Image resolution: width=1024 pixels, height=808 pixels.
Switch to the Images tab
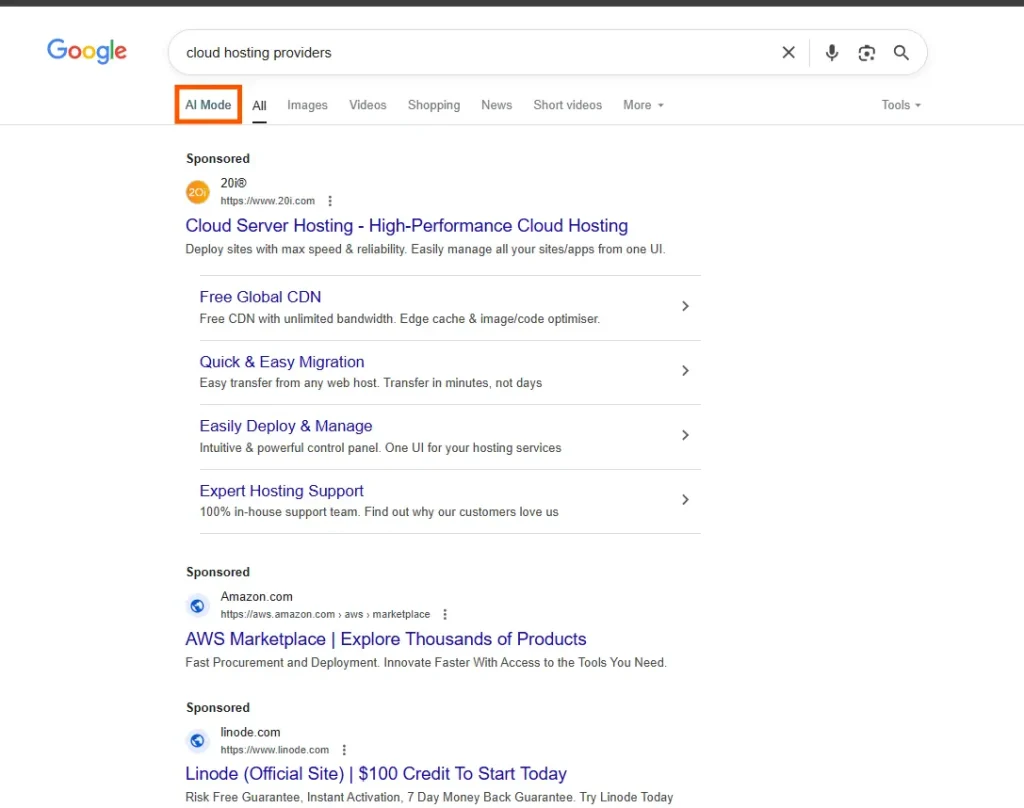(308, 105)
